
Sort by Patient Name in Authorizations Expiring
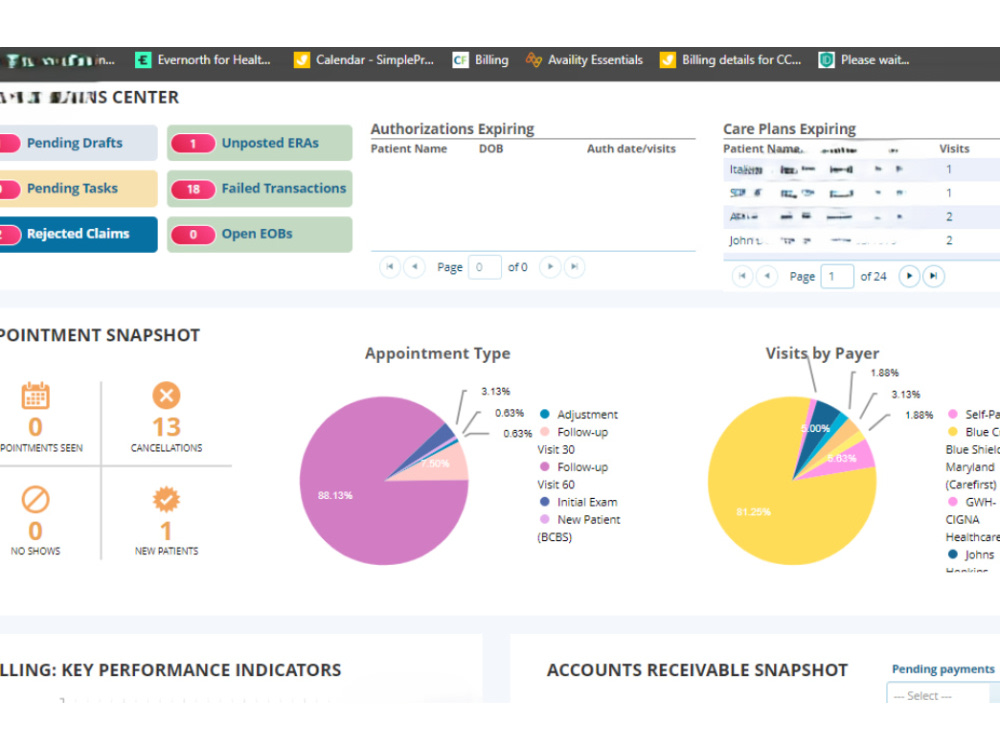[x=409, y=149]
